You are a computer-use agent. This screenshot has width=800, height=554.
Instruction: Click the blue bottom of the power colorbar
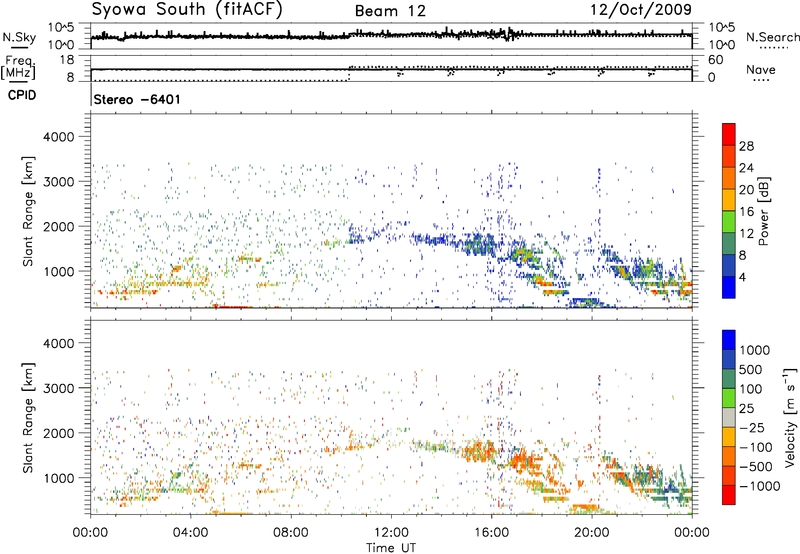point(729,287)
